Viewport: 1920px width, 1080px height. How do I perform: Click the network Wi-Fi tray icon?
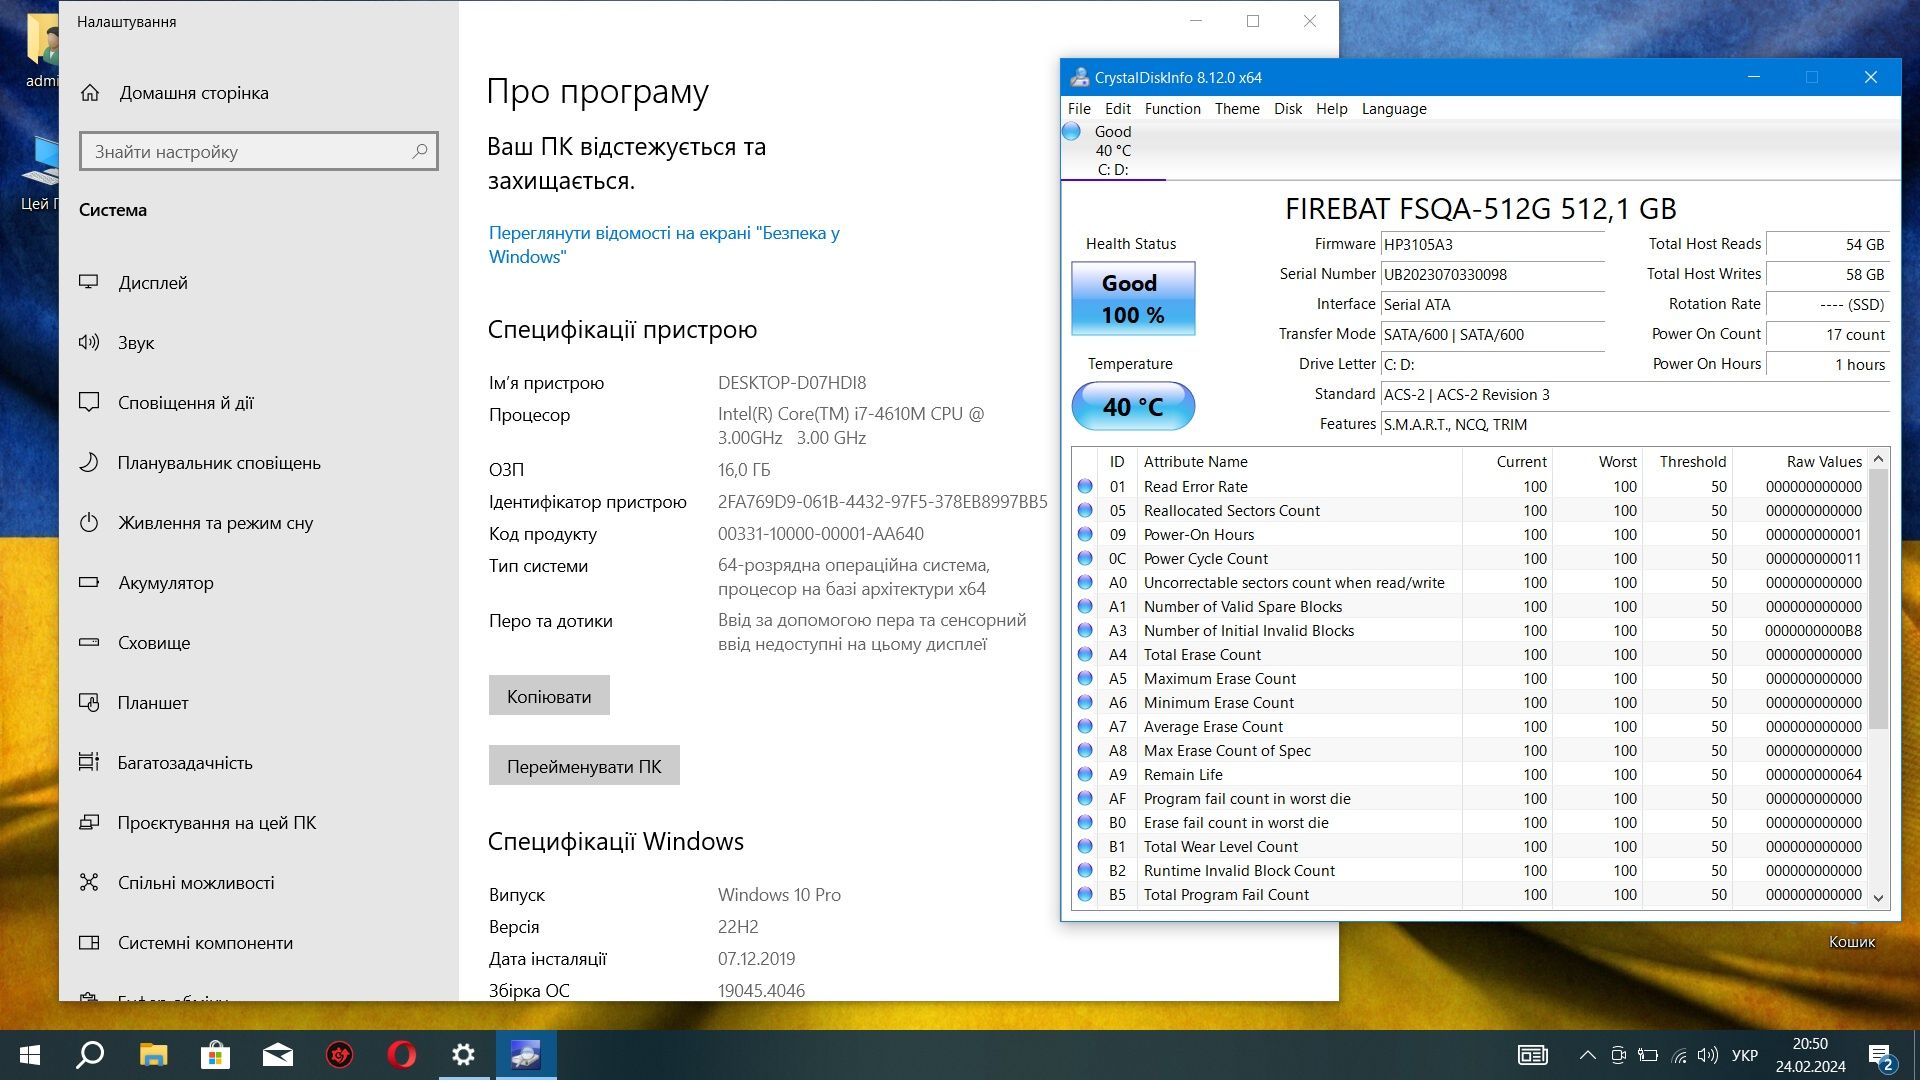1679,1055
